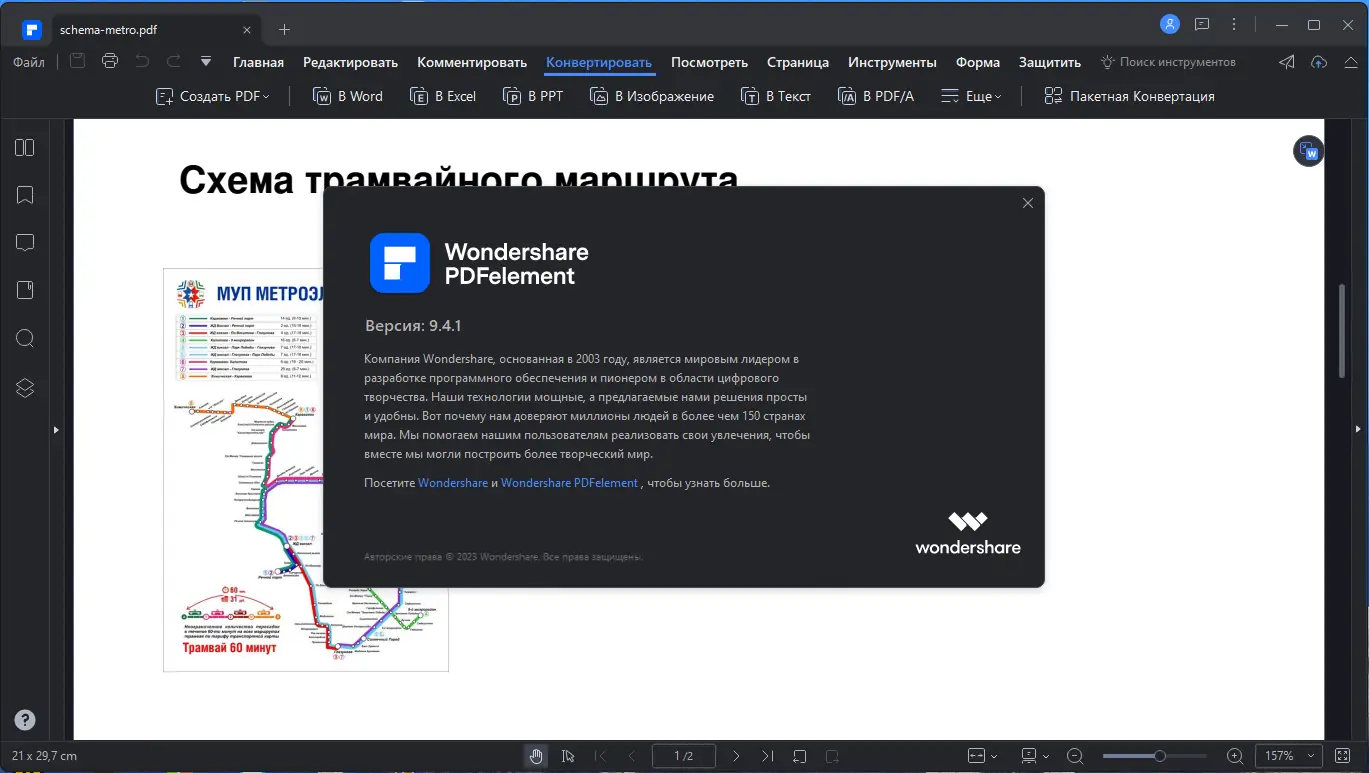Close the schema-metro.pdf tab
1369x773 pixels.
pyautogui.click(x=246, y=29)
